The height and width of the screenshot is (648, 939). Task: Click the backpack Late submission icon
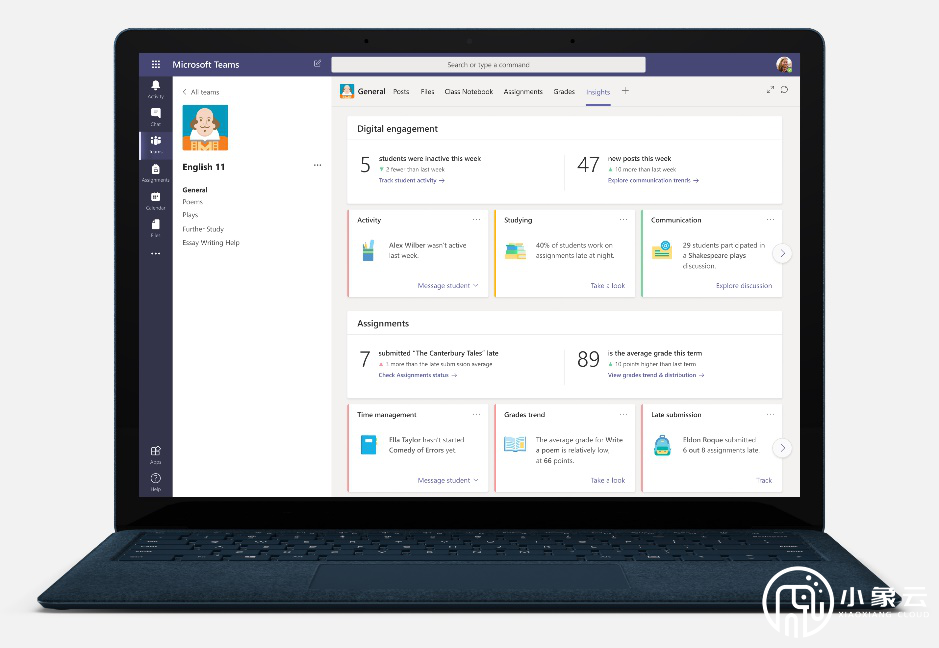(662, 445)
